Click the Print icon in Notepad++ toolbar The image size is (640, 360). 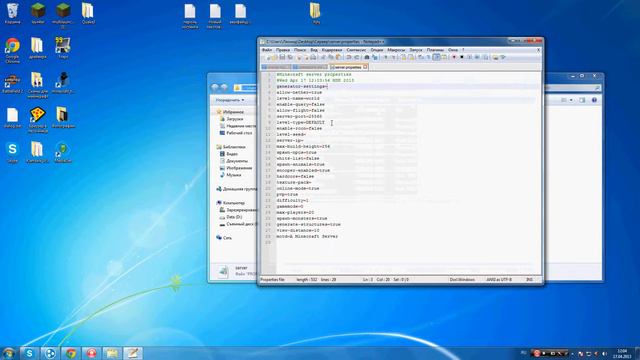313,57
